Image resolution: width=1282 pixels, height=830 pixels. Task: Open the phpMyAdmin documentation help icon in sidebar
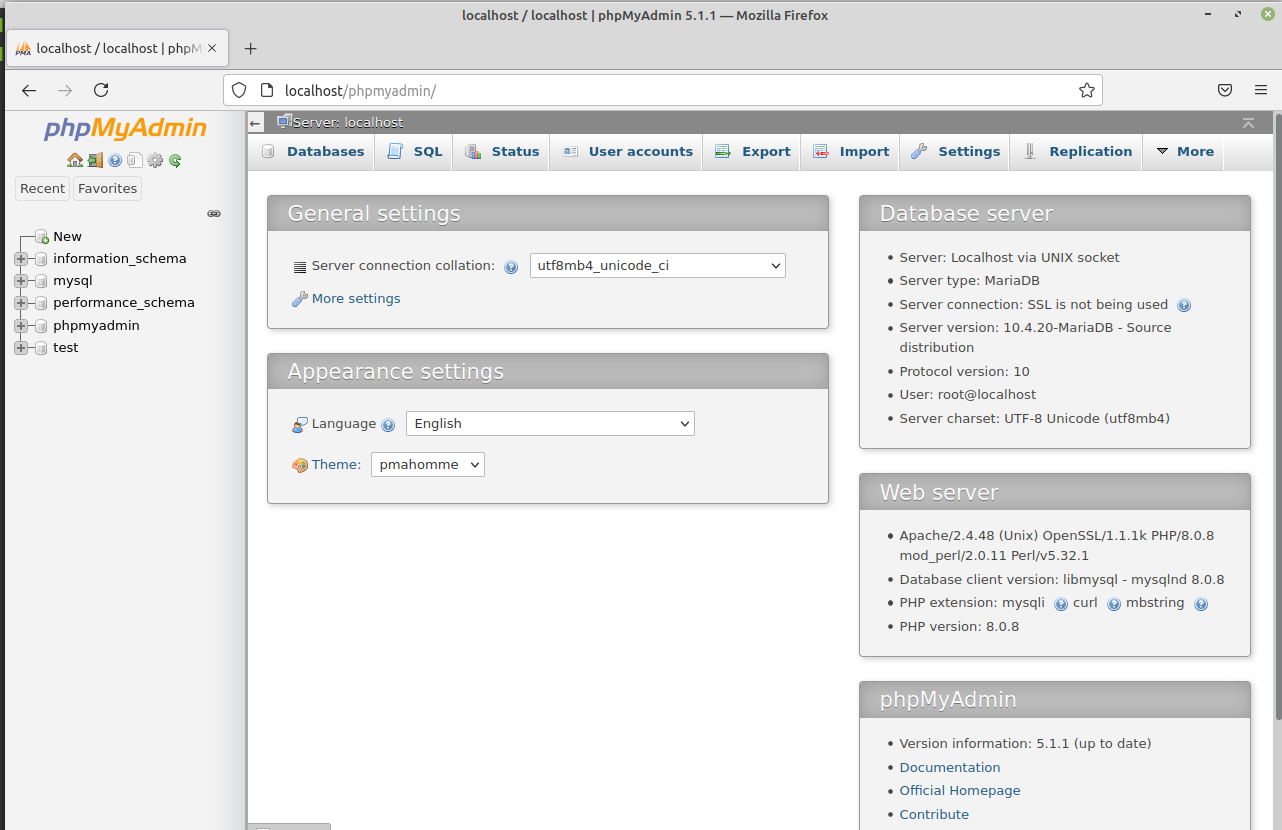pyautogui.click(x=115, y=160)
